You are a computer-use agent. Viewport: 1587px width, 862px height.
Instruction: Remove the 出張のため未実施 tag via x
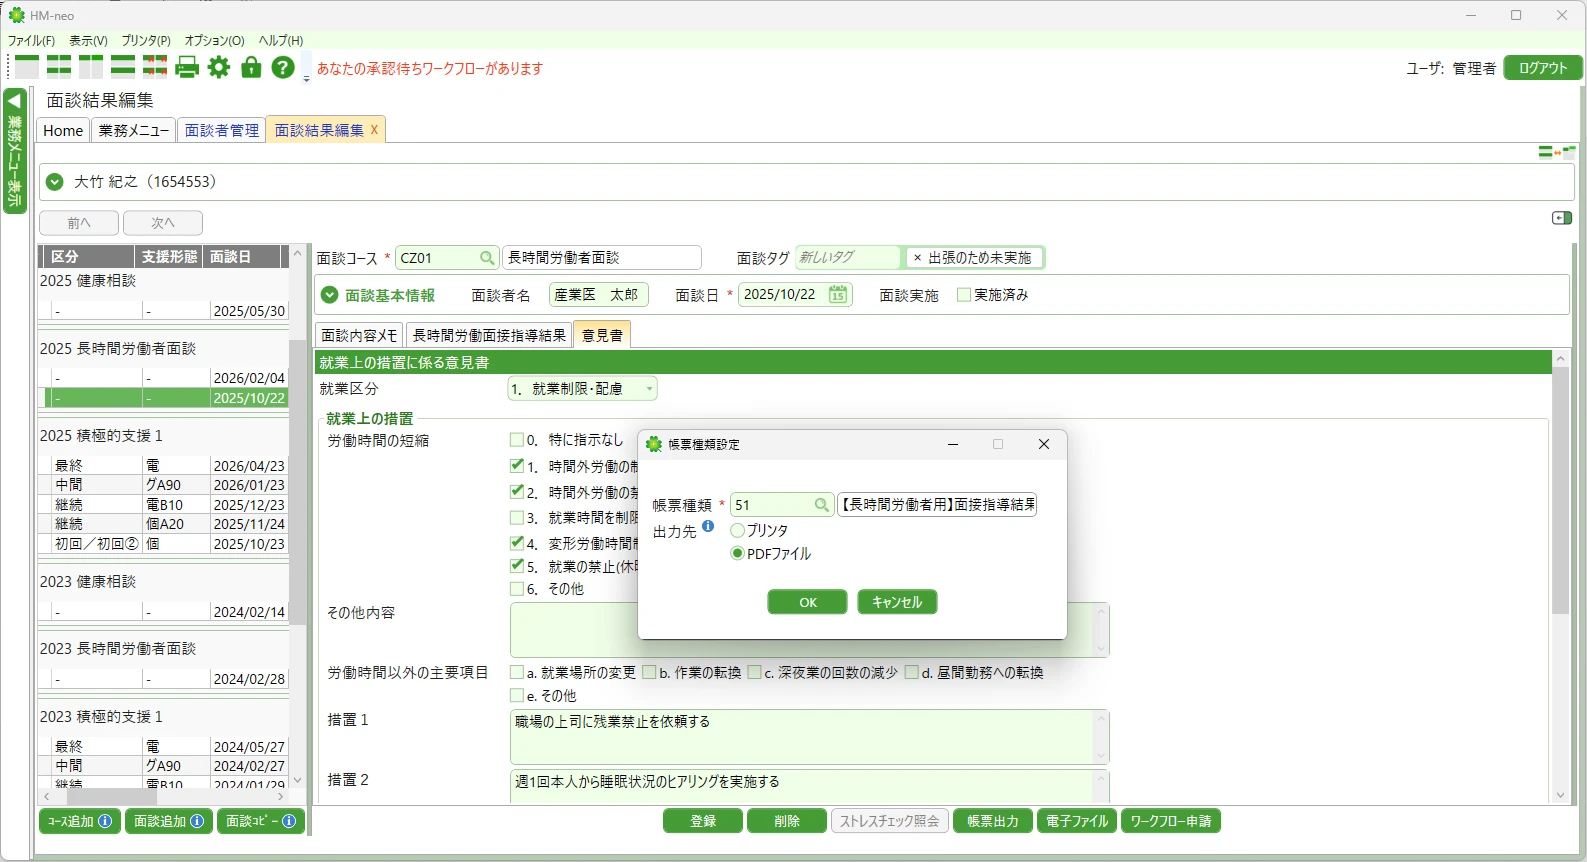click(917, 258)
